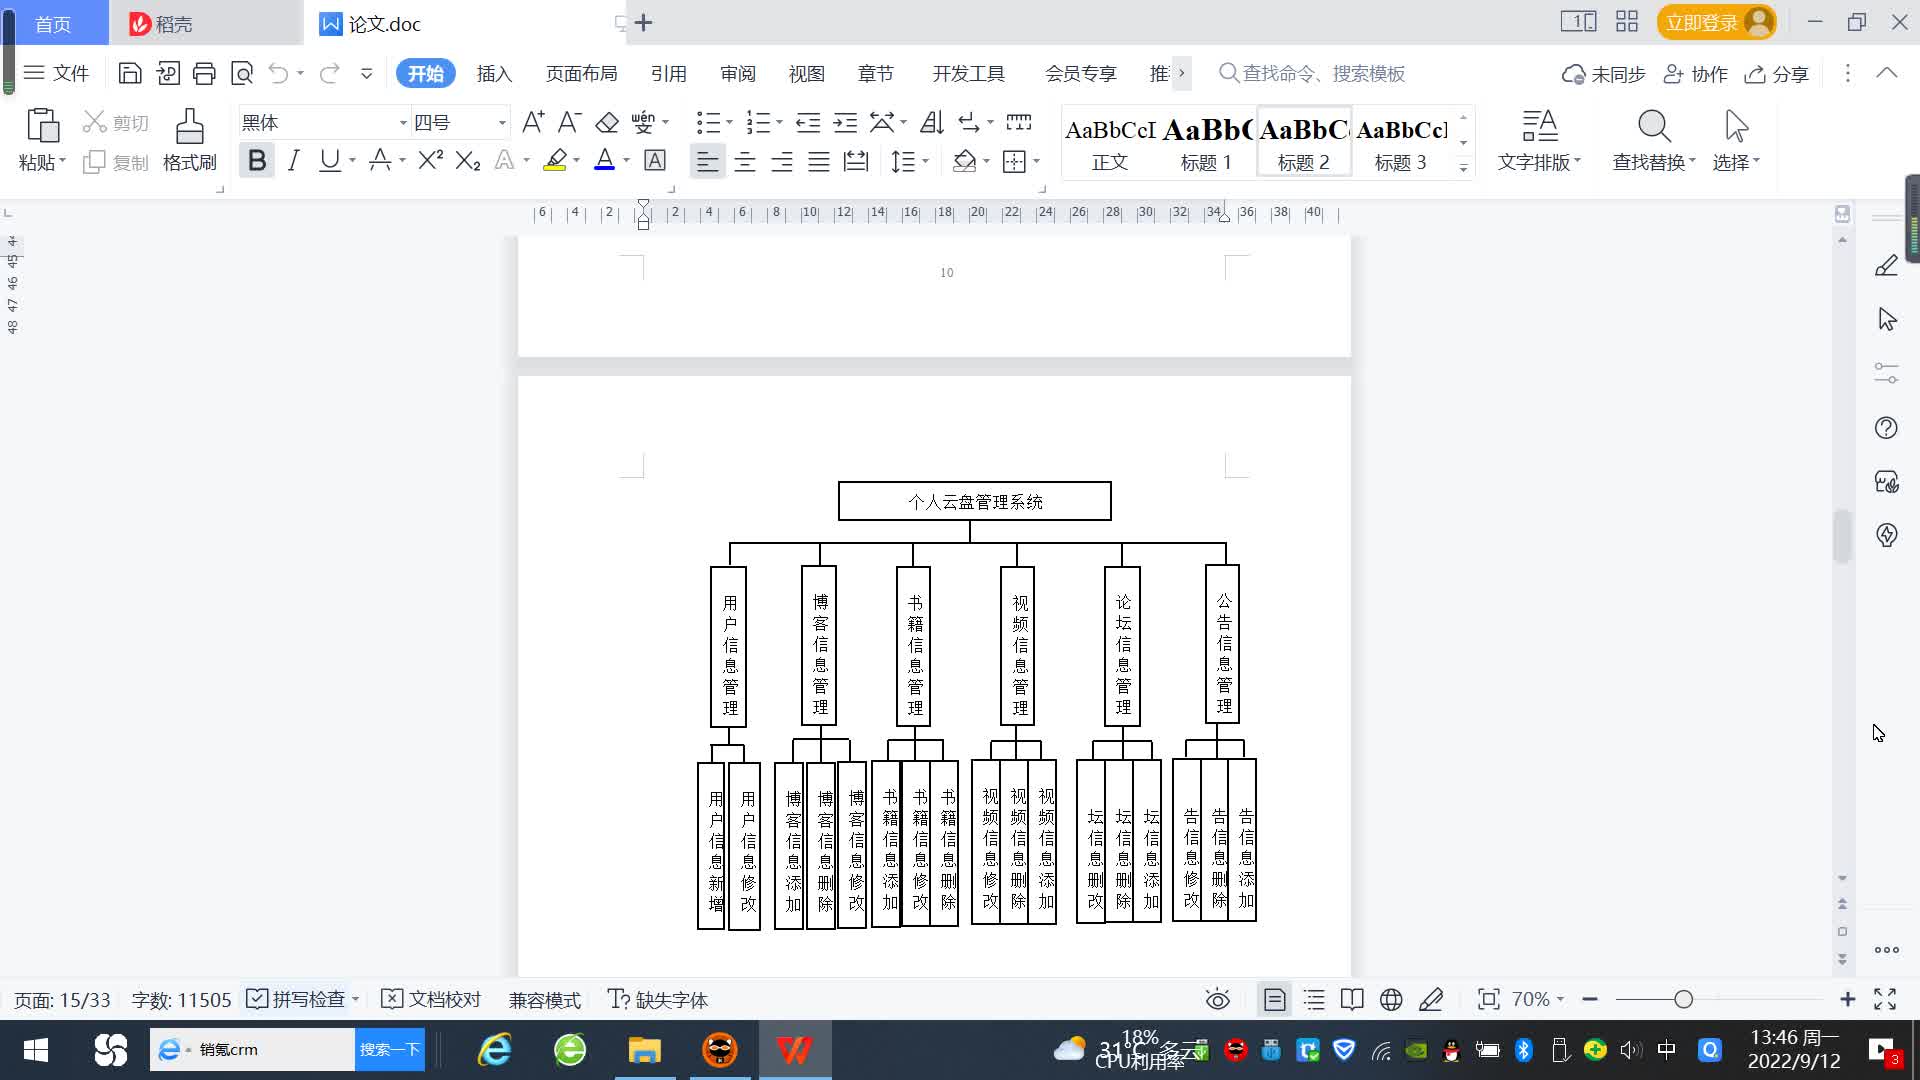
Task: Toggle italic text formatting
Action: pyautogui.click(x=293, y=161)
